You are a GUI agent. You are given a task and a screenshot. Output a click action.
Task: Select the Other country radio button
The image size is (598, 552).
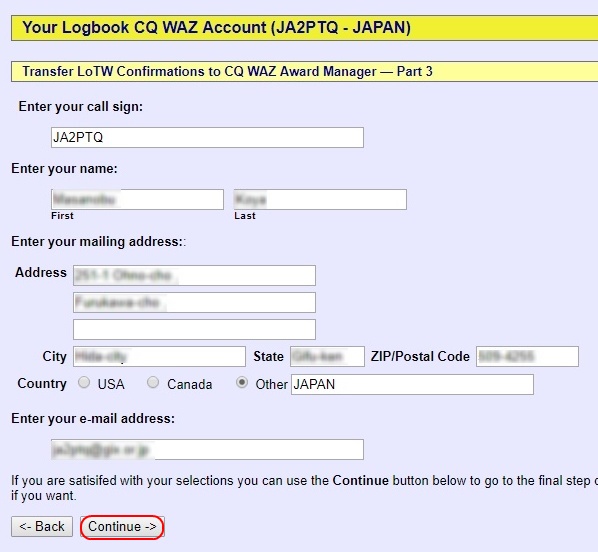(242, 382)
